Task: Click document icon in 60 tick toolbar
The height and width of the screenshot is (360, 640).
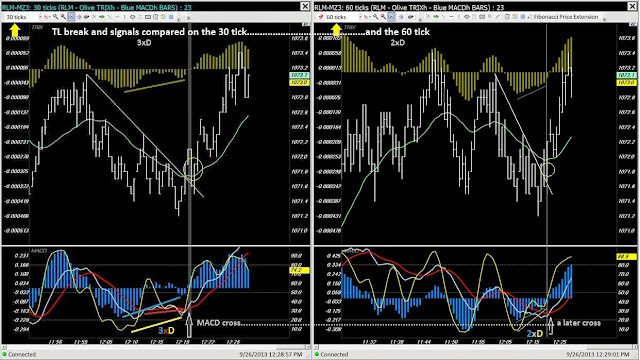Action: [507, 17]
